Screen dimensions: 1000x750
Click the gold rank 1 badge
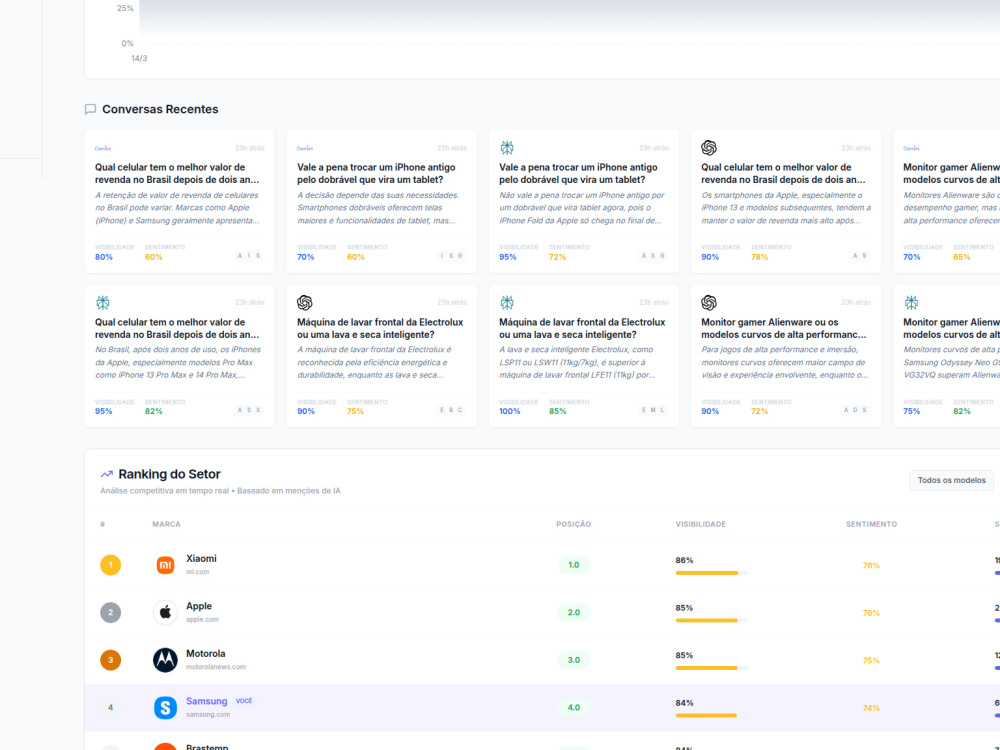click(110, 565)
